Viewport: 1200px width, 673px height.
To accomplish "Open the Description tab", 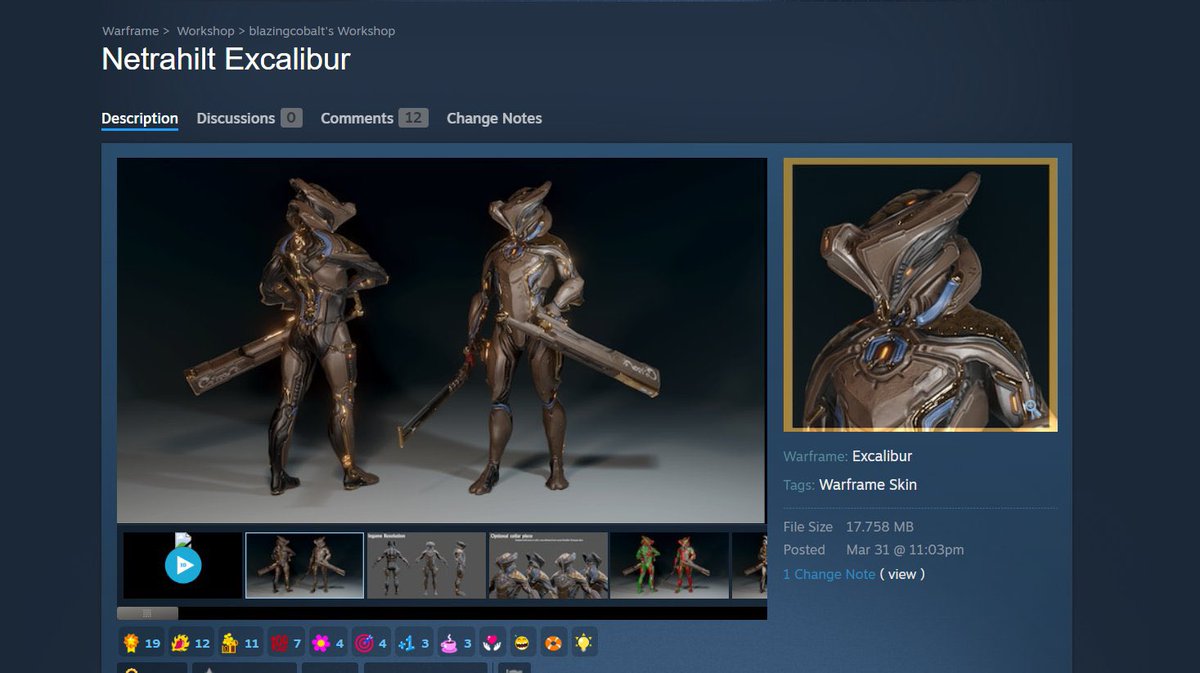I will (x=140, y=118).
